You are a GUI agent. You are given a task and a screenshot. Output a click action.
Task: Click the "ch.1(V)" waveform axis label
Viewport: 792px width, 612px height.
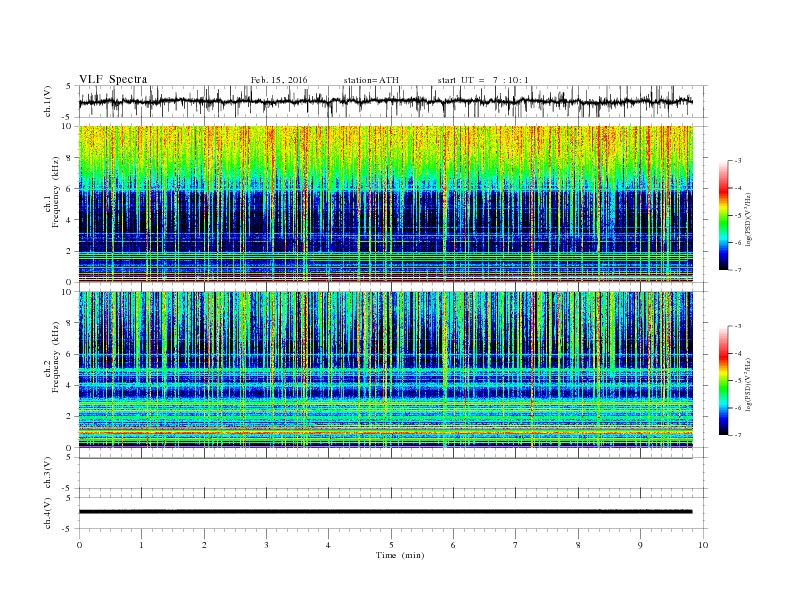(x=47, y=101)
